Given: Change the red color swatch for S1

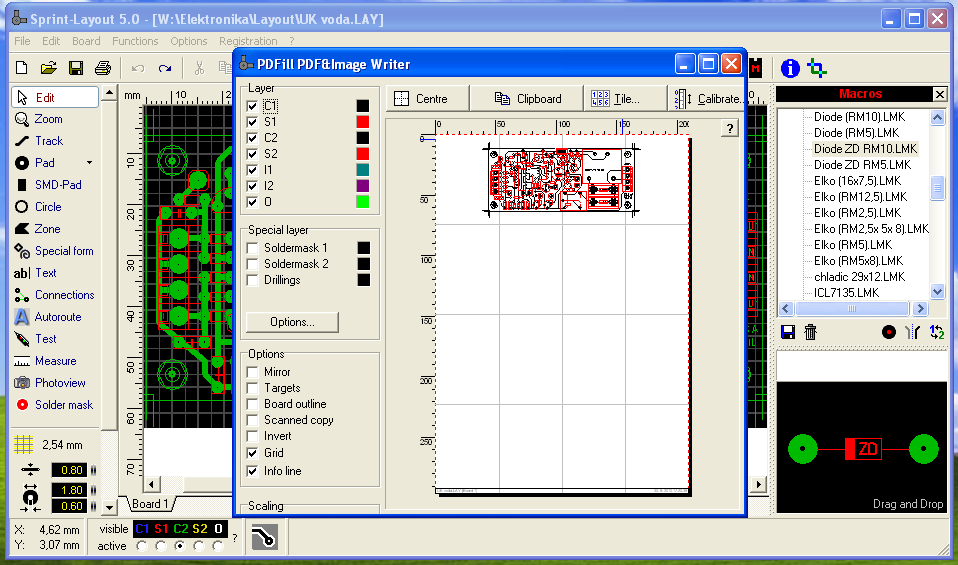Looking at the screenshot, I should pyautogui.click(x=362, y=122).
